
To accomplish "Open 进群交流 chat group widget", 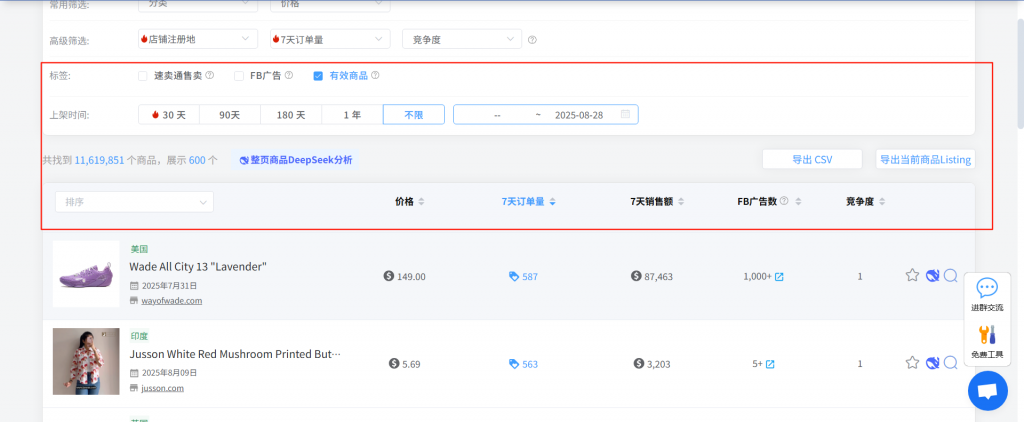I will 987,295.
